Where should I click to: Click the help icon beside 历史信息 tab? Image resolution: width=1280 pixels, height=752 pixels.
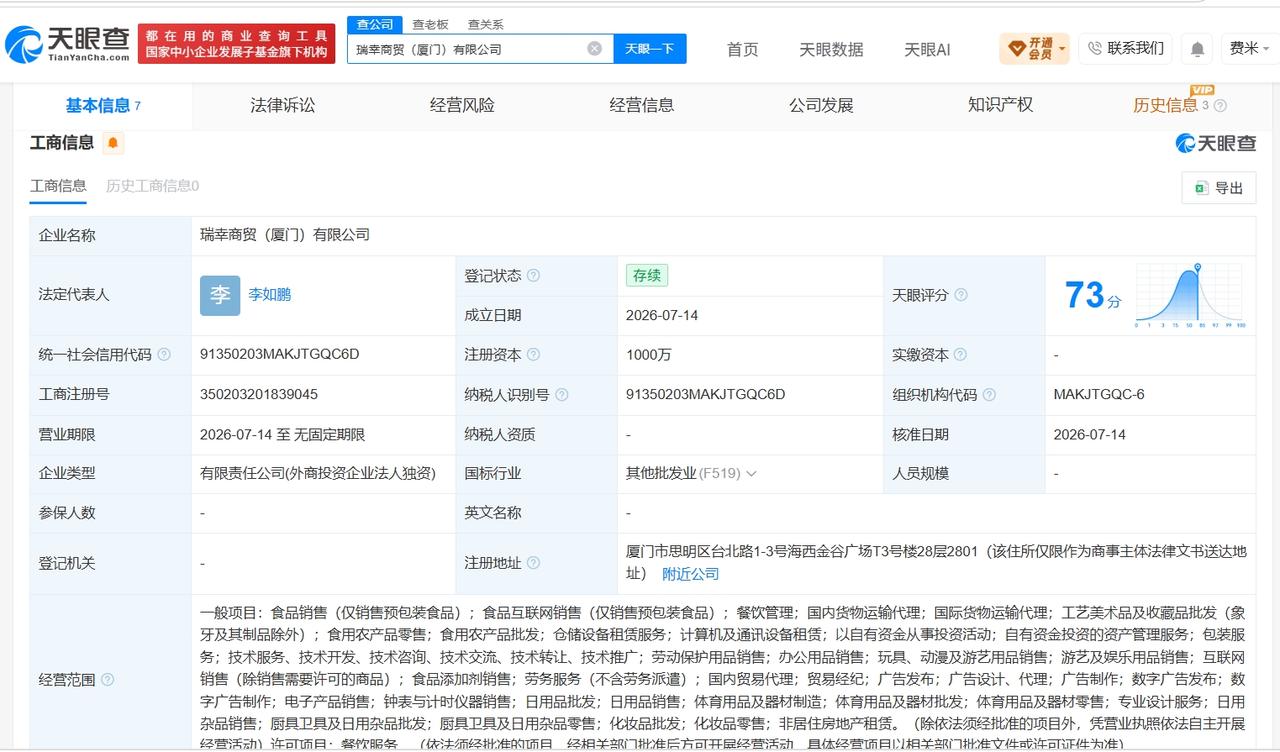[x=1220, y=106]
